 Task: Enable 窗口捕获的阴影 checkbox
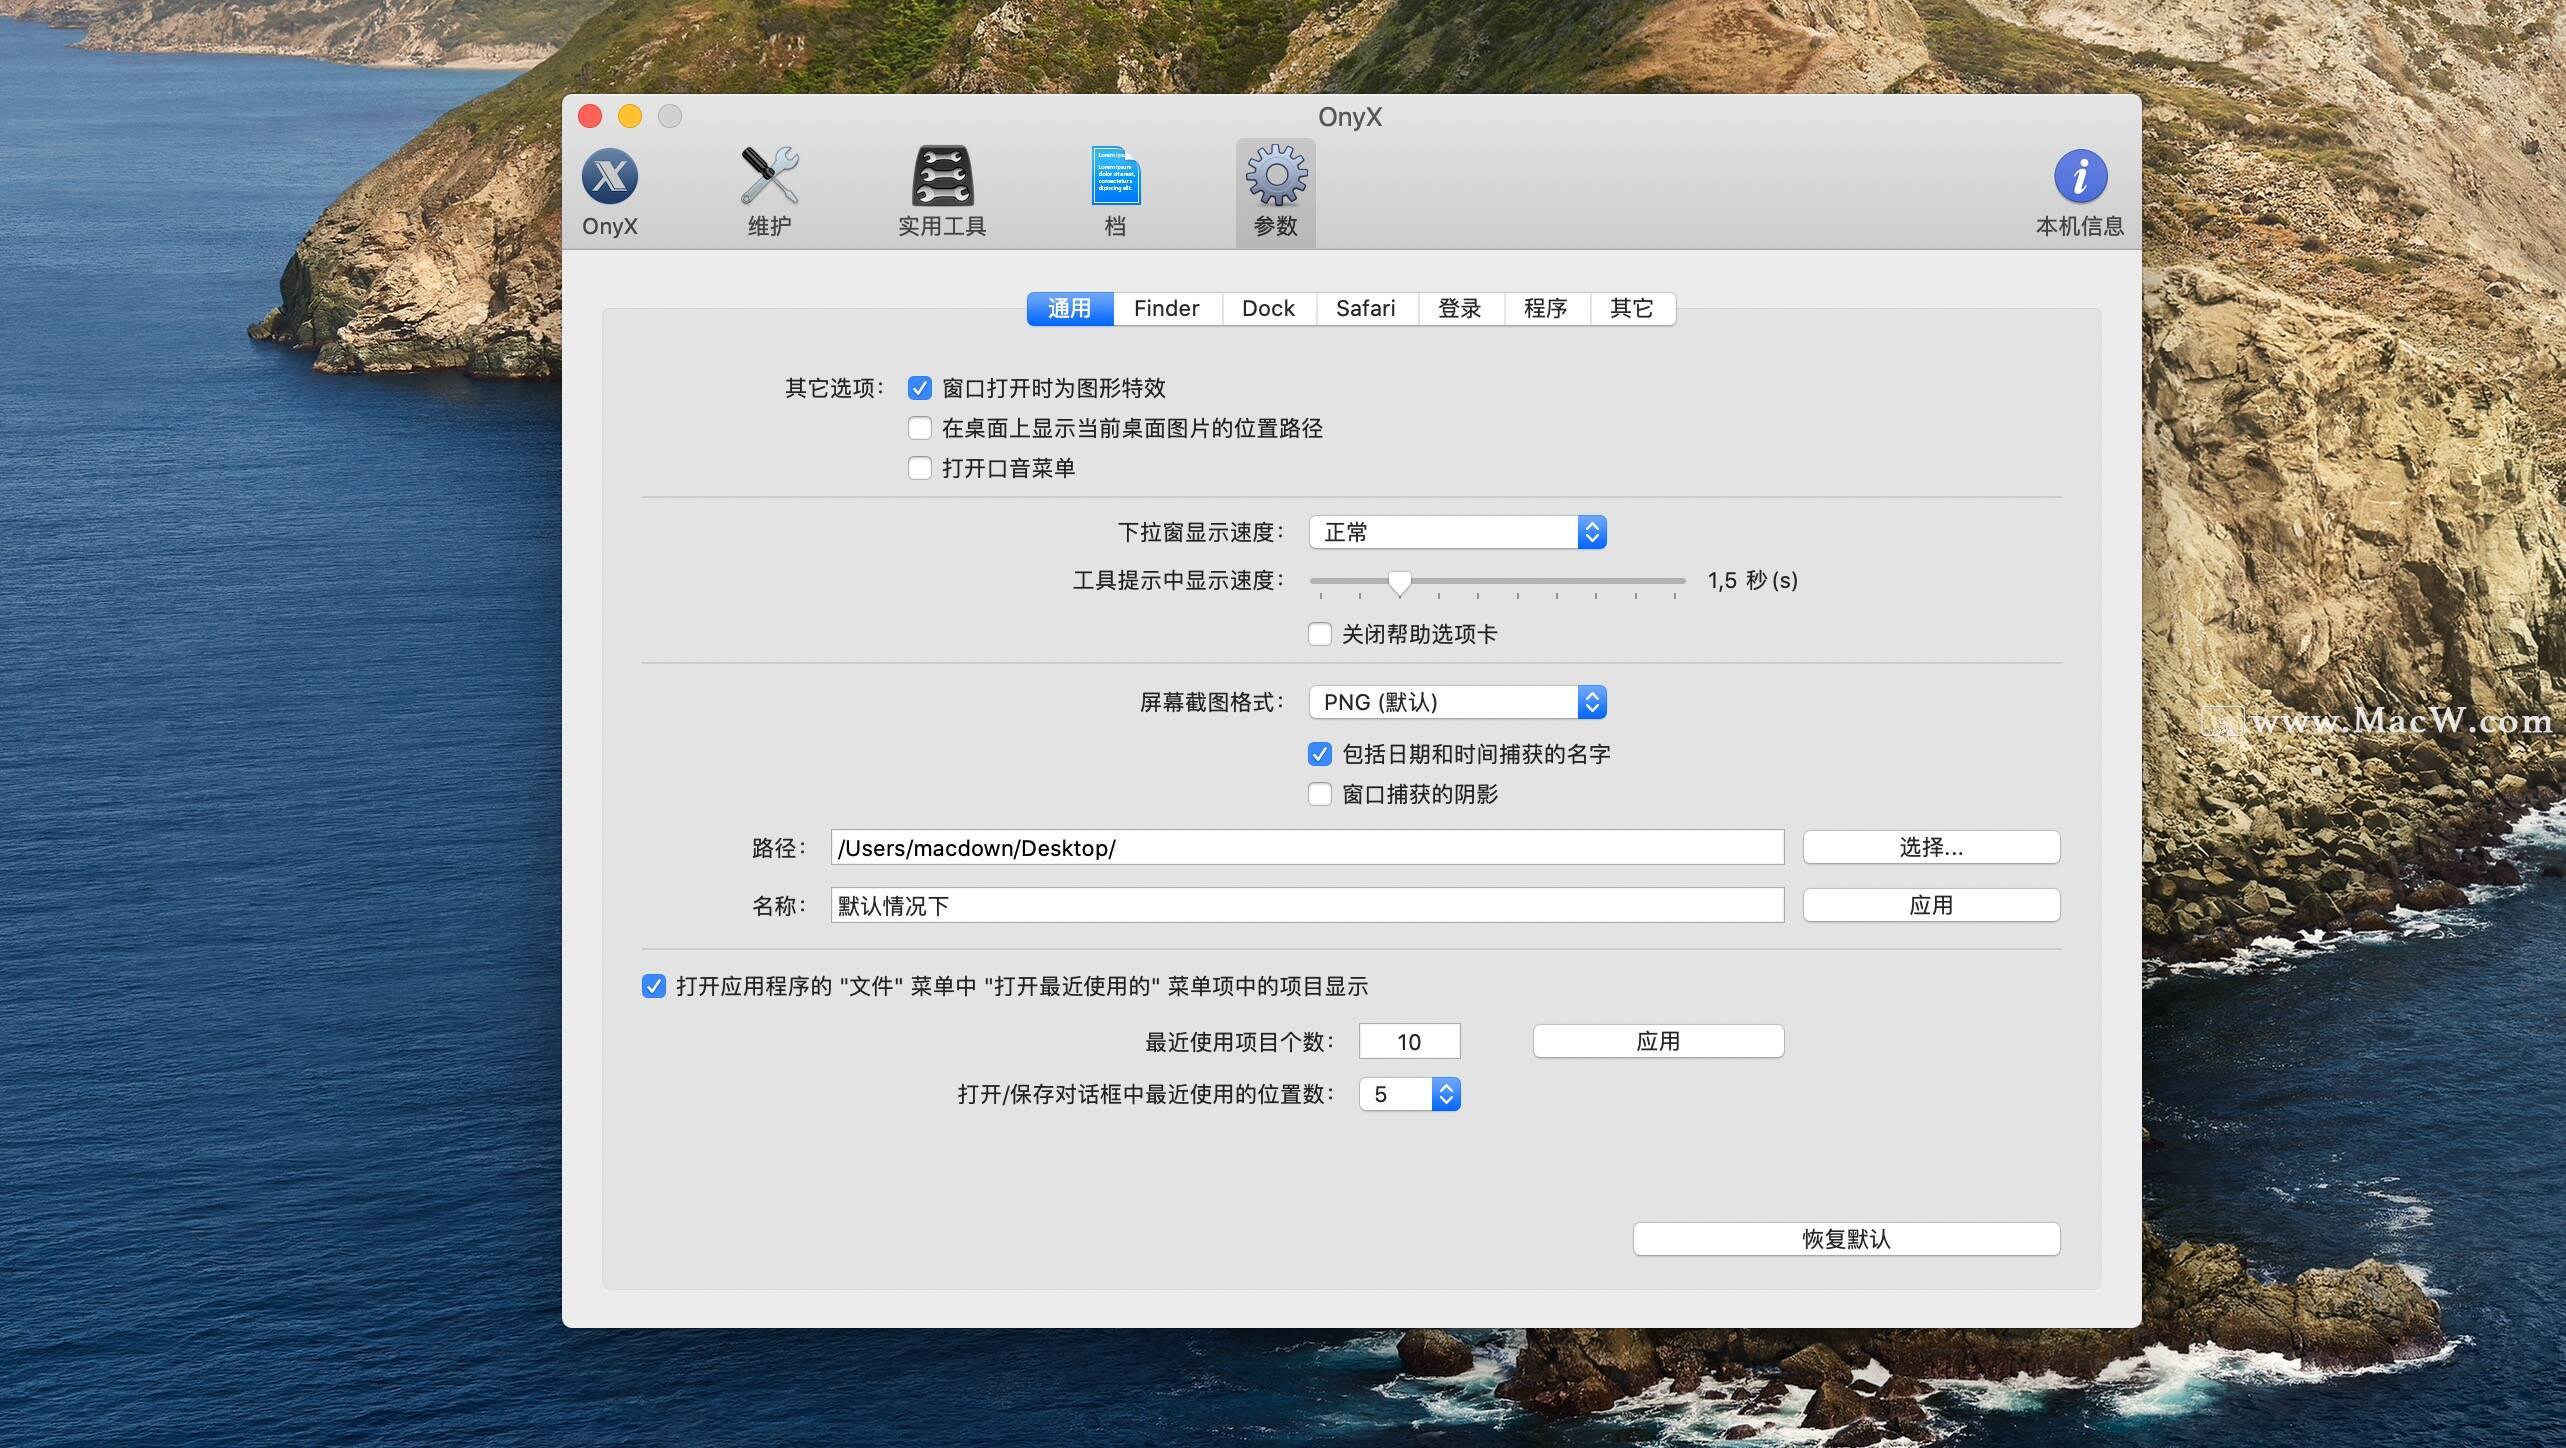pyautogui.click(x=1320, y=794)
